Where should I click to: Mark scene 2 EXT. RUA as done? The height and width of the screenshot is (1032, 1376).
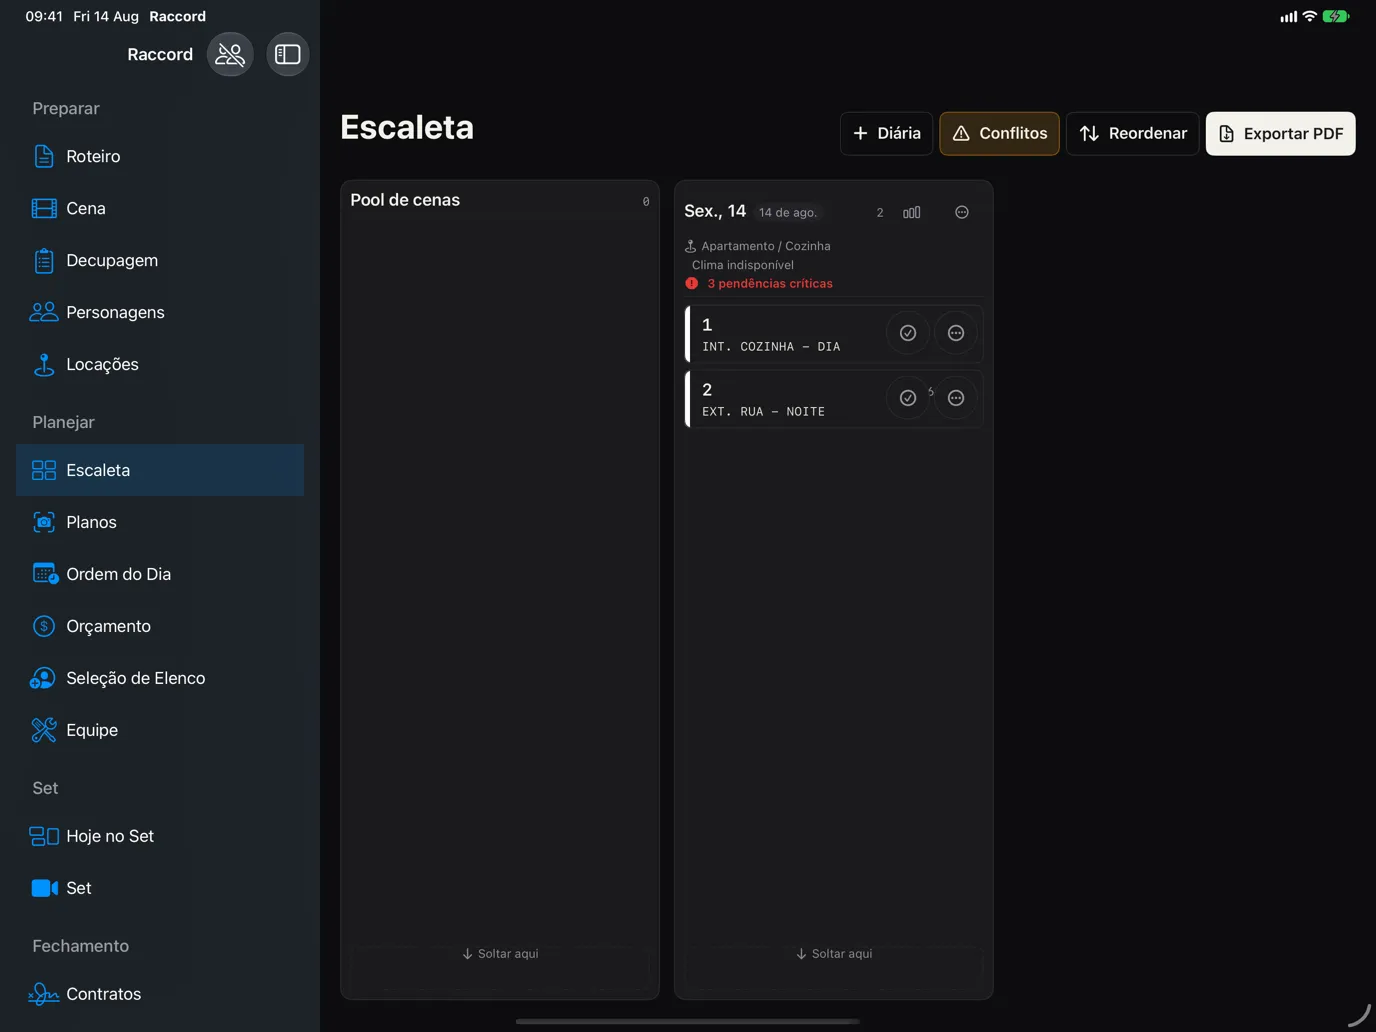(x=908, y=398)
